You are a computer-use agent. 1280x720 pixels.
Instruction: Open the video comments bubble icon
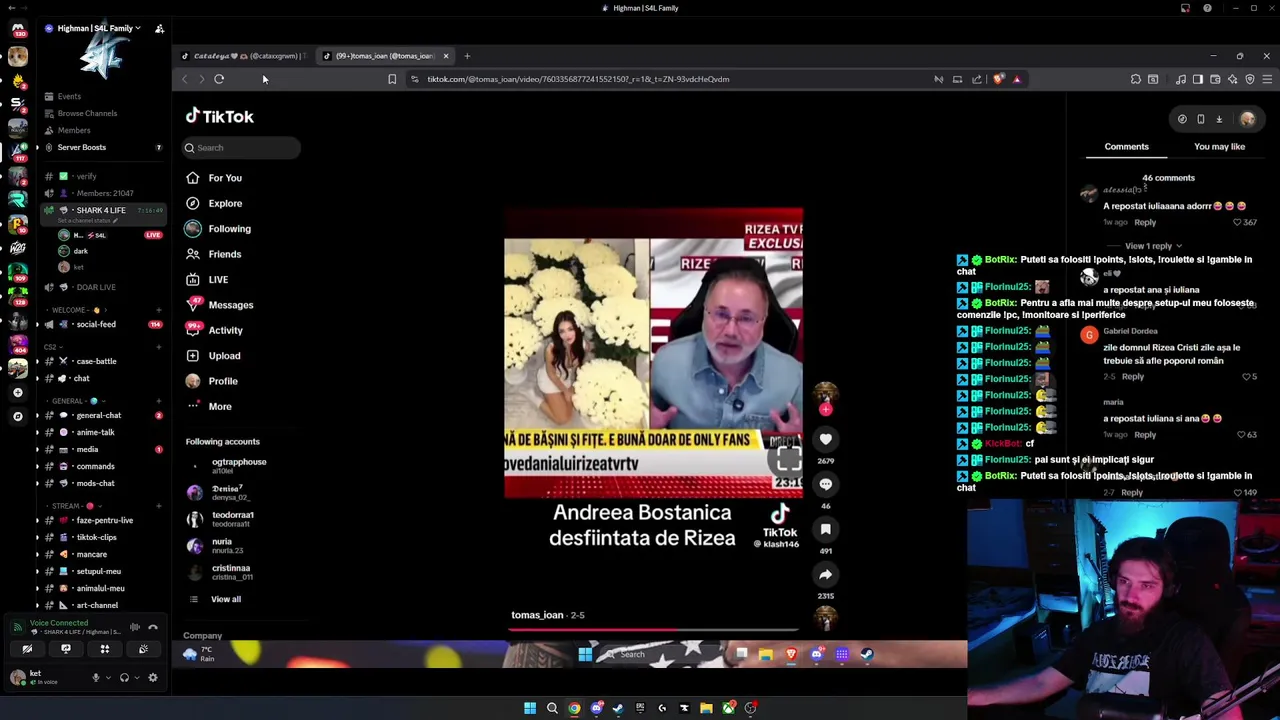click(826, 484)
